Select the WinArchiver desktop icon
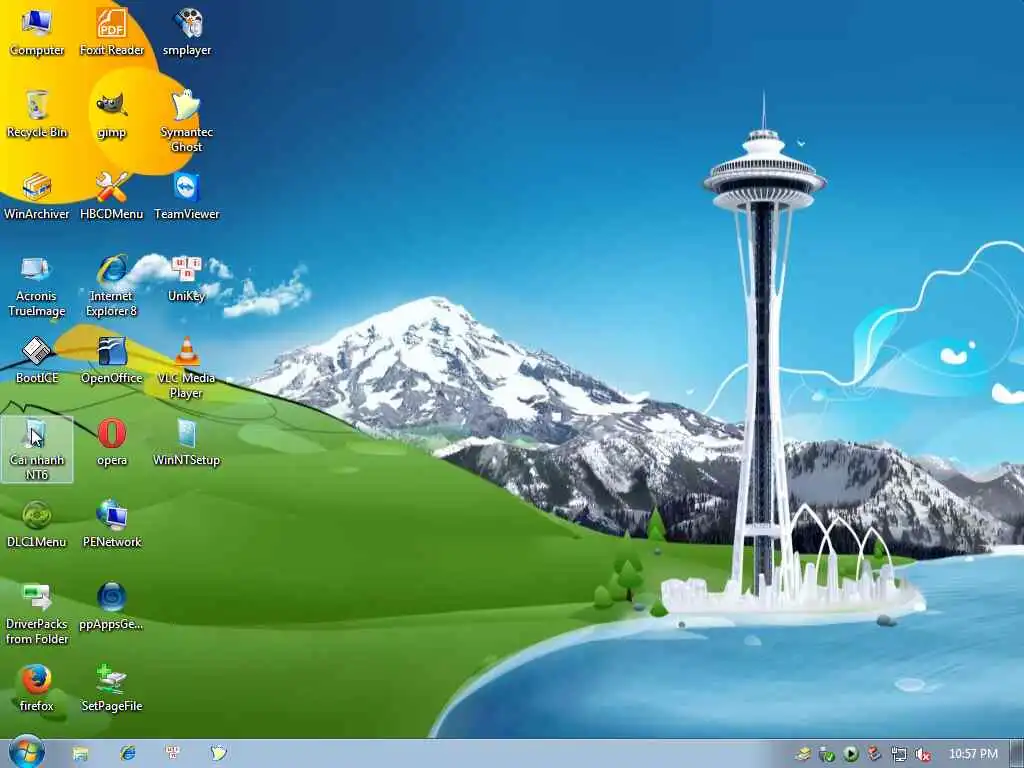The height and width of the screenshot is (768, 1024). pyautogui.click(x=37, y=196)
